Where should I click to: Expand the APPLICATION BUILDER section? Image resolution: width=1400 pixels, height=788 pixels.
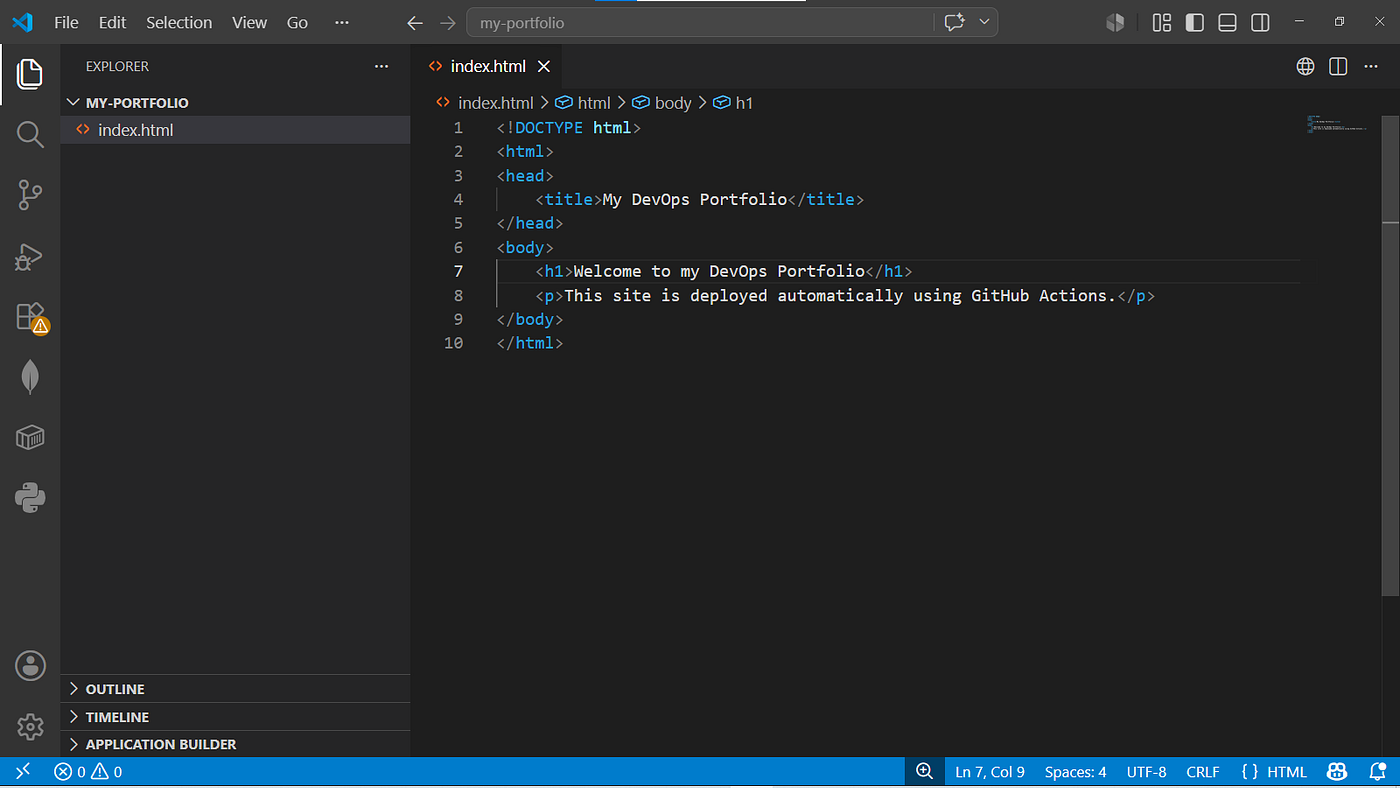(x=236, y=744)
